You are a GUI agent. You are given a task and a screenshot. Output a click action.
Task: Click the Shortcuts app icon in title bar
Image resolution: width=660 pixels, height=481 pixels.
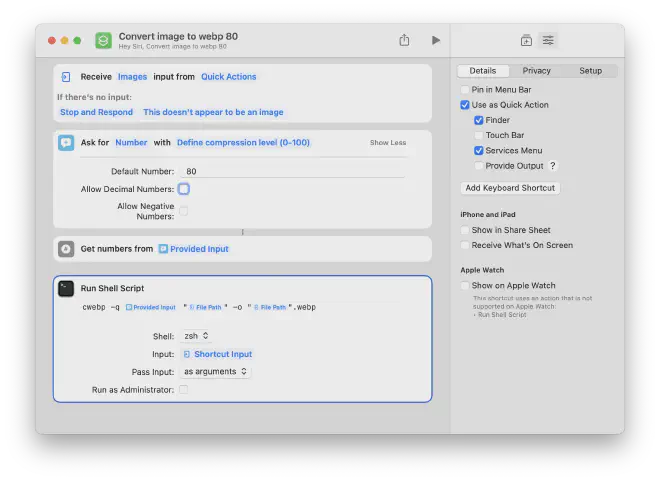point(103,40)
